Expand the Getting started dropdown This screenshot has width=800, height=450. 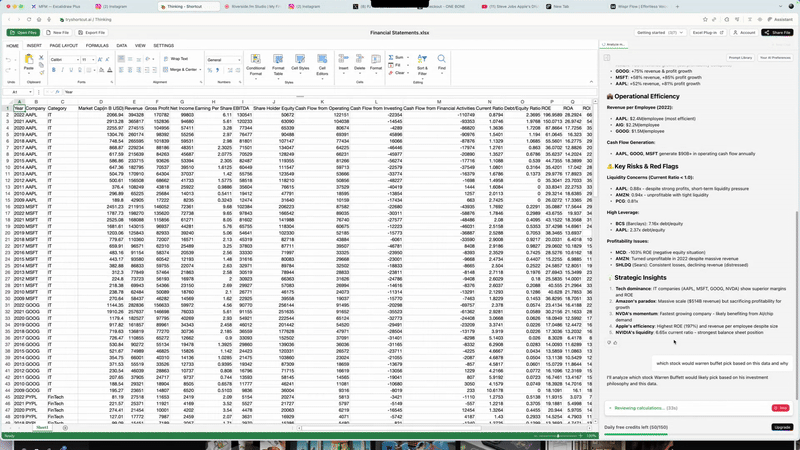pyautogui.click(x=661, y=32)
